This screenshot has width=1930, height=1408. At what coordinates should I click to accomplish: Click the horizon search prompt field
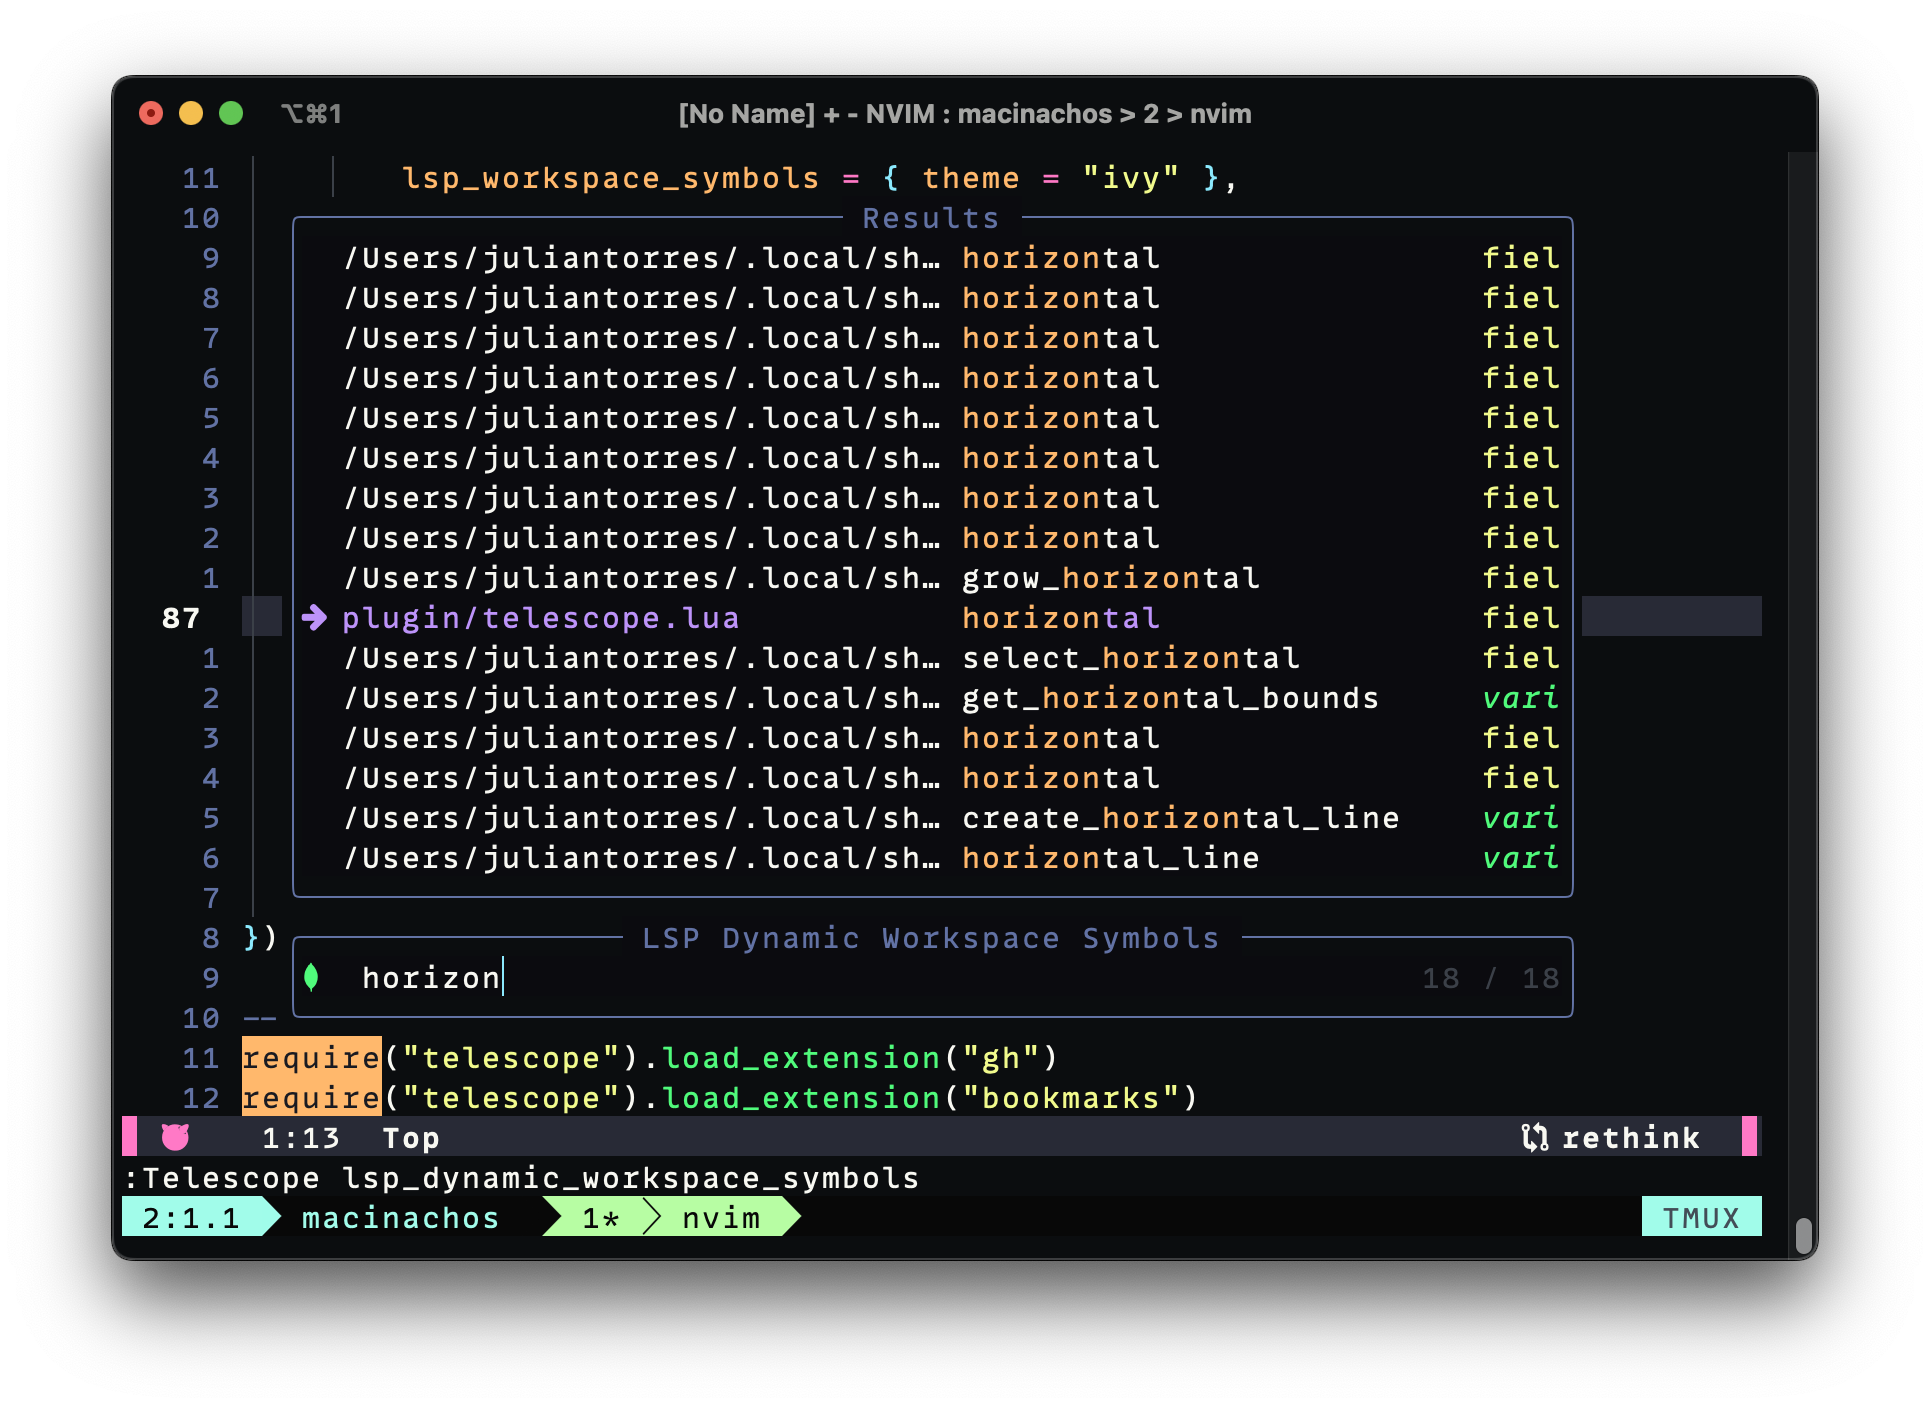[432, 978]
